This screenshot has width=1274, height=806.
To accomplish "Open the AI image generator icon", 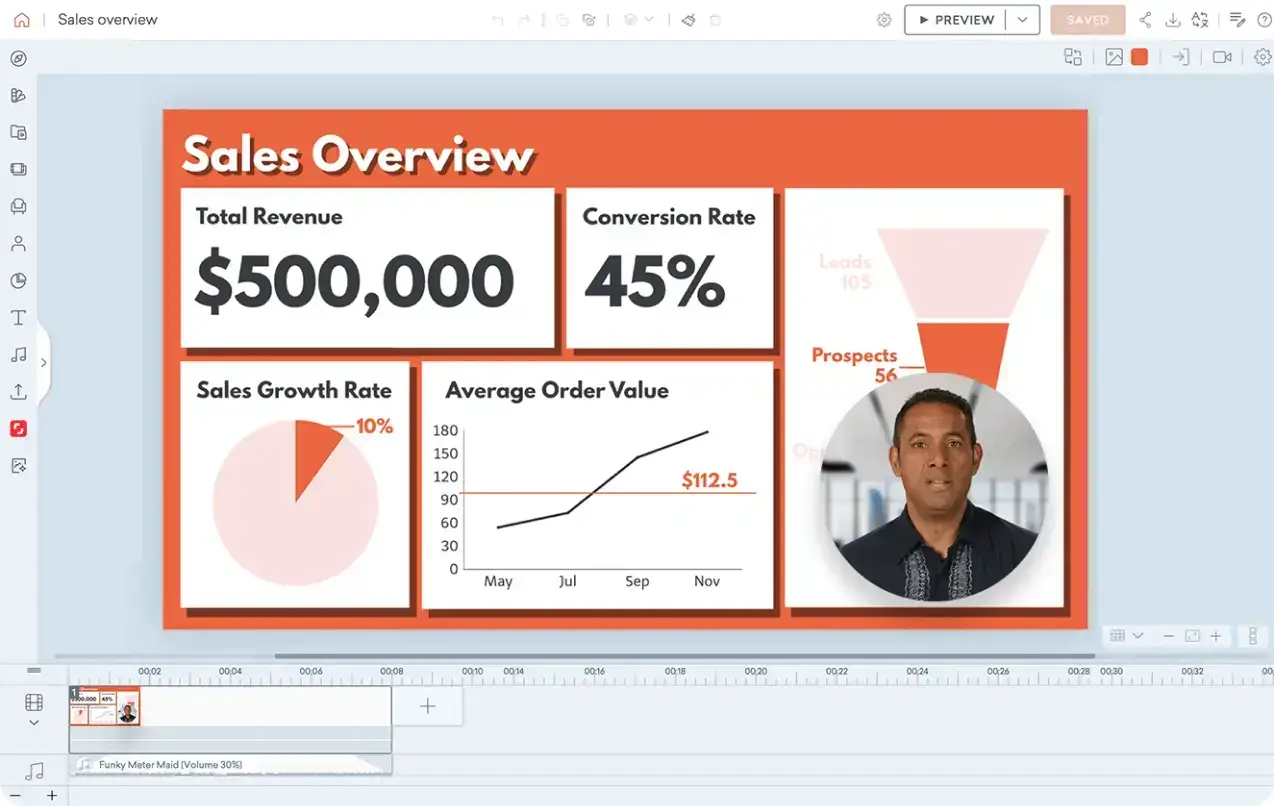I will pyautogui.click(x=18, y=465).
